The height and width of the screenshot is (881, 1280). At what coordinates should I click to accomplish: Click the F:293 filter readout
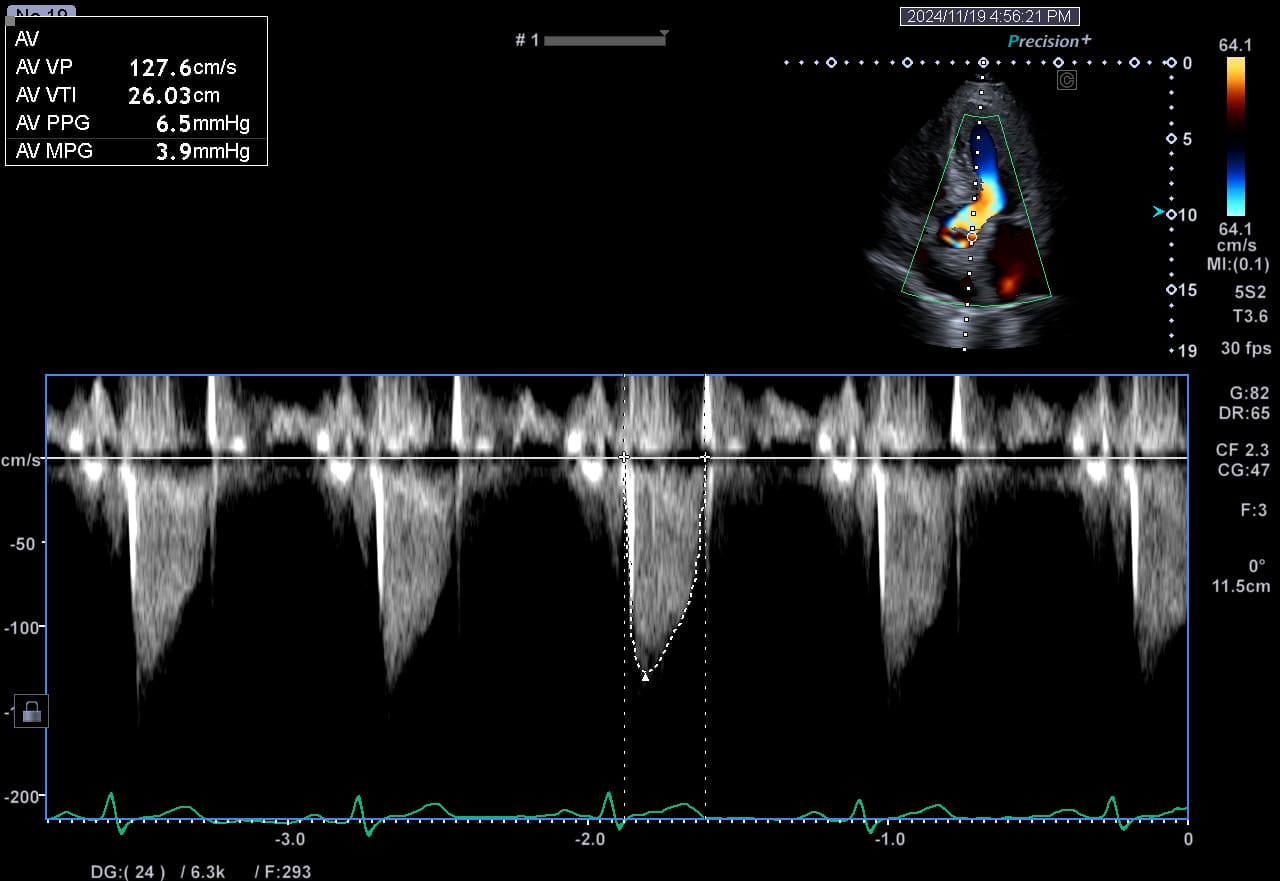coord(283,872)
